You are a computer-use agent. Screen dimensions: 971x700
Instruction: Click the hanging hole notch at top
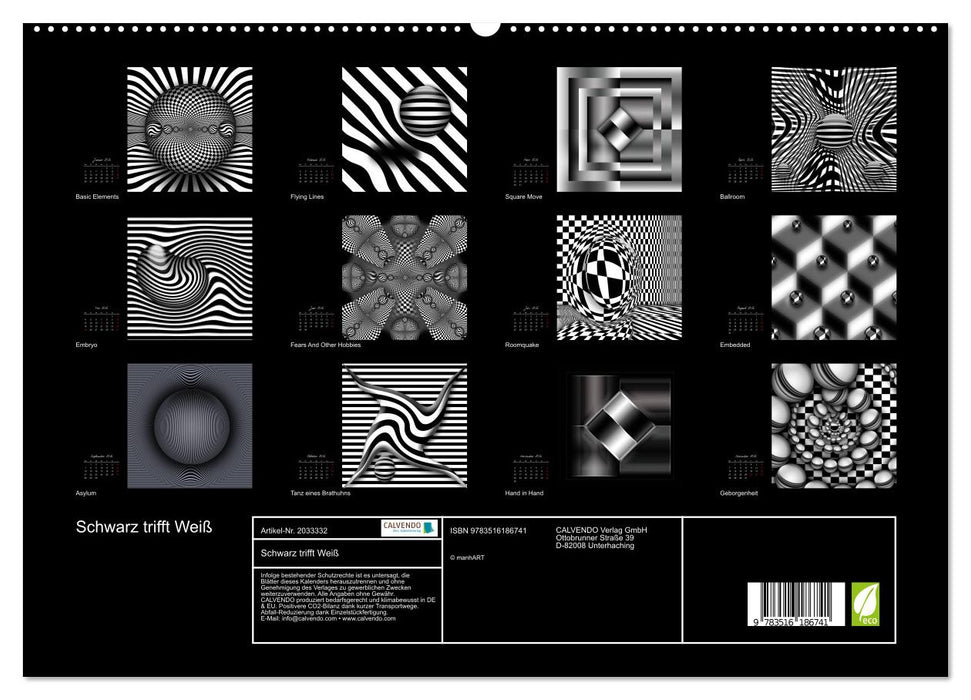485,27
